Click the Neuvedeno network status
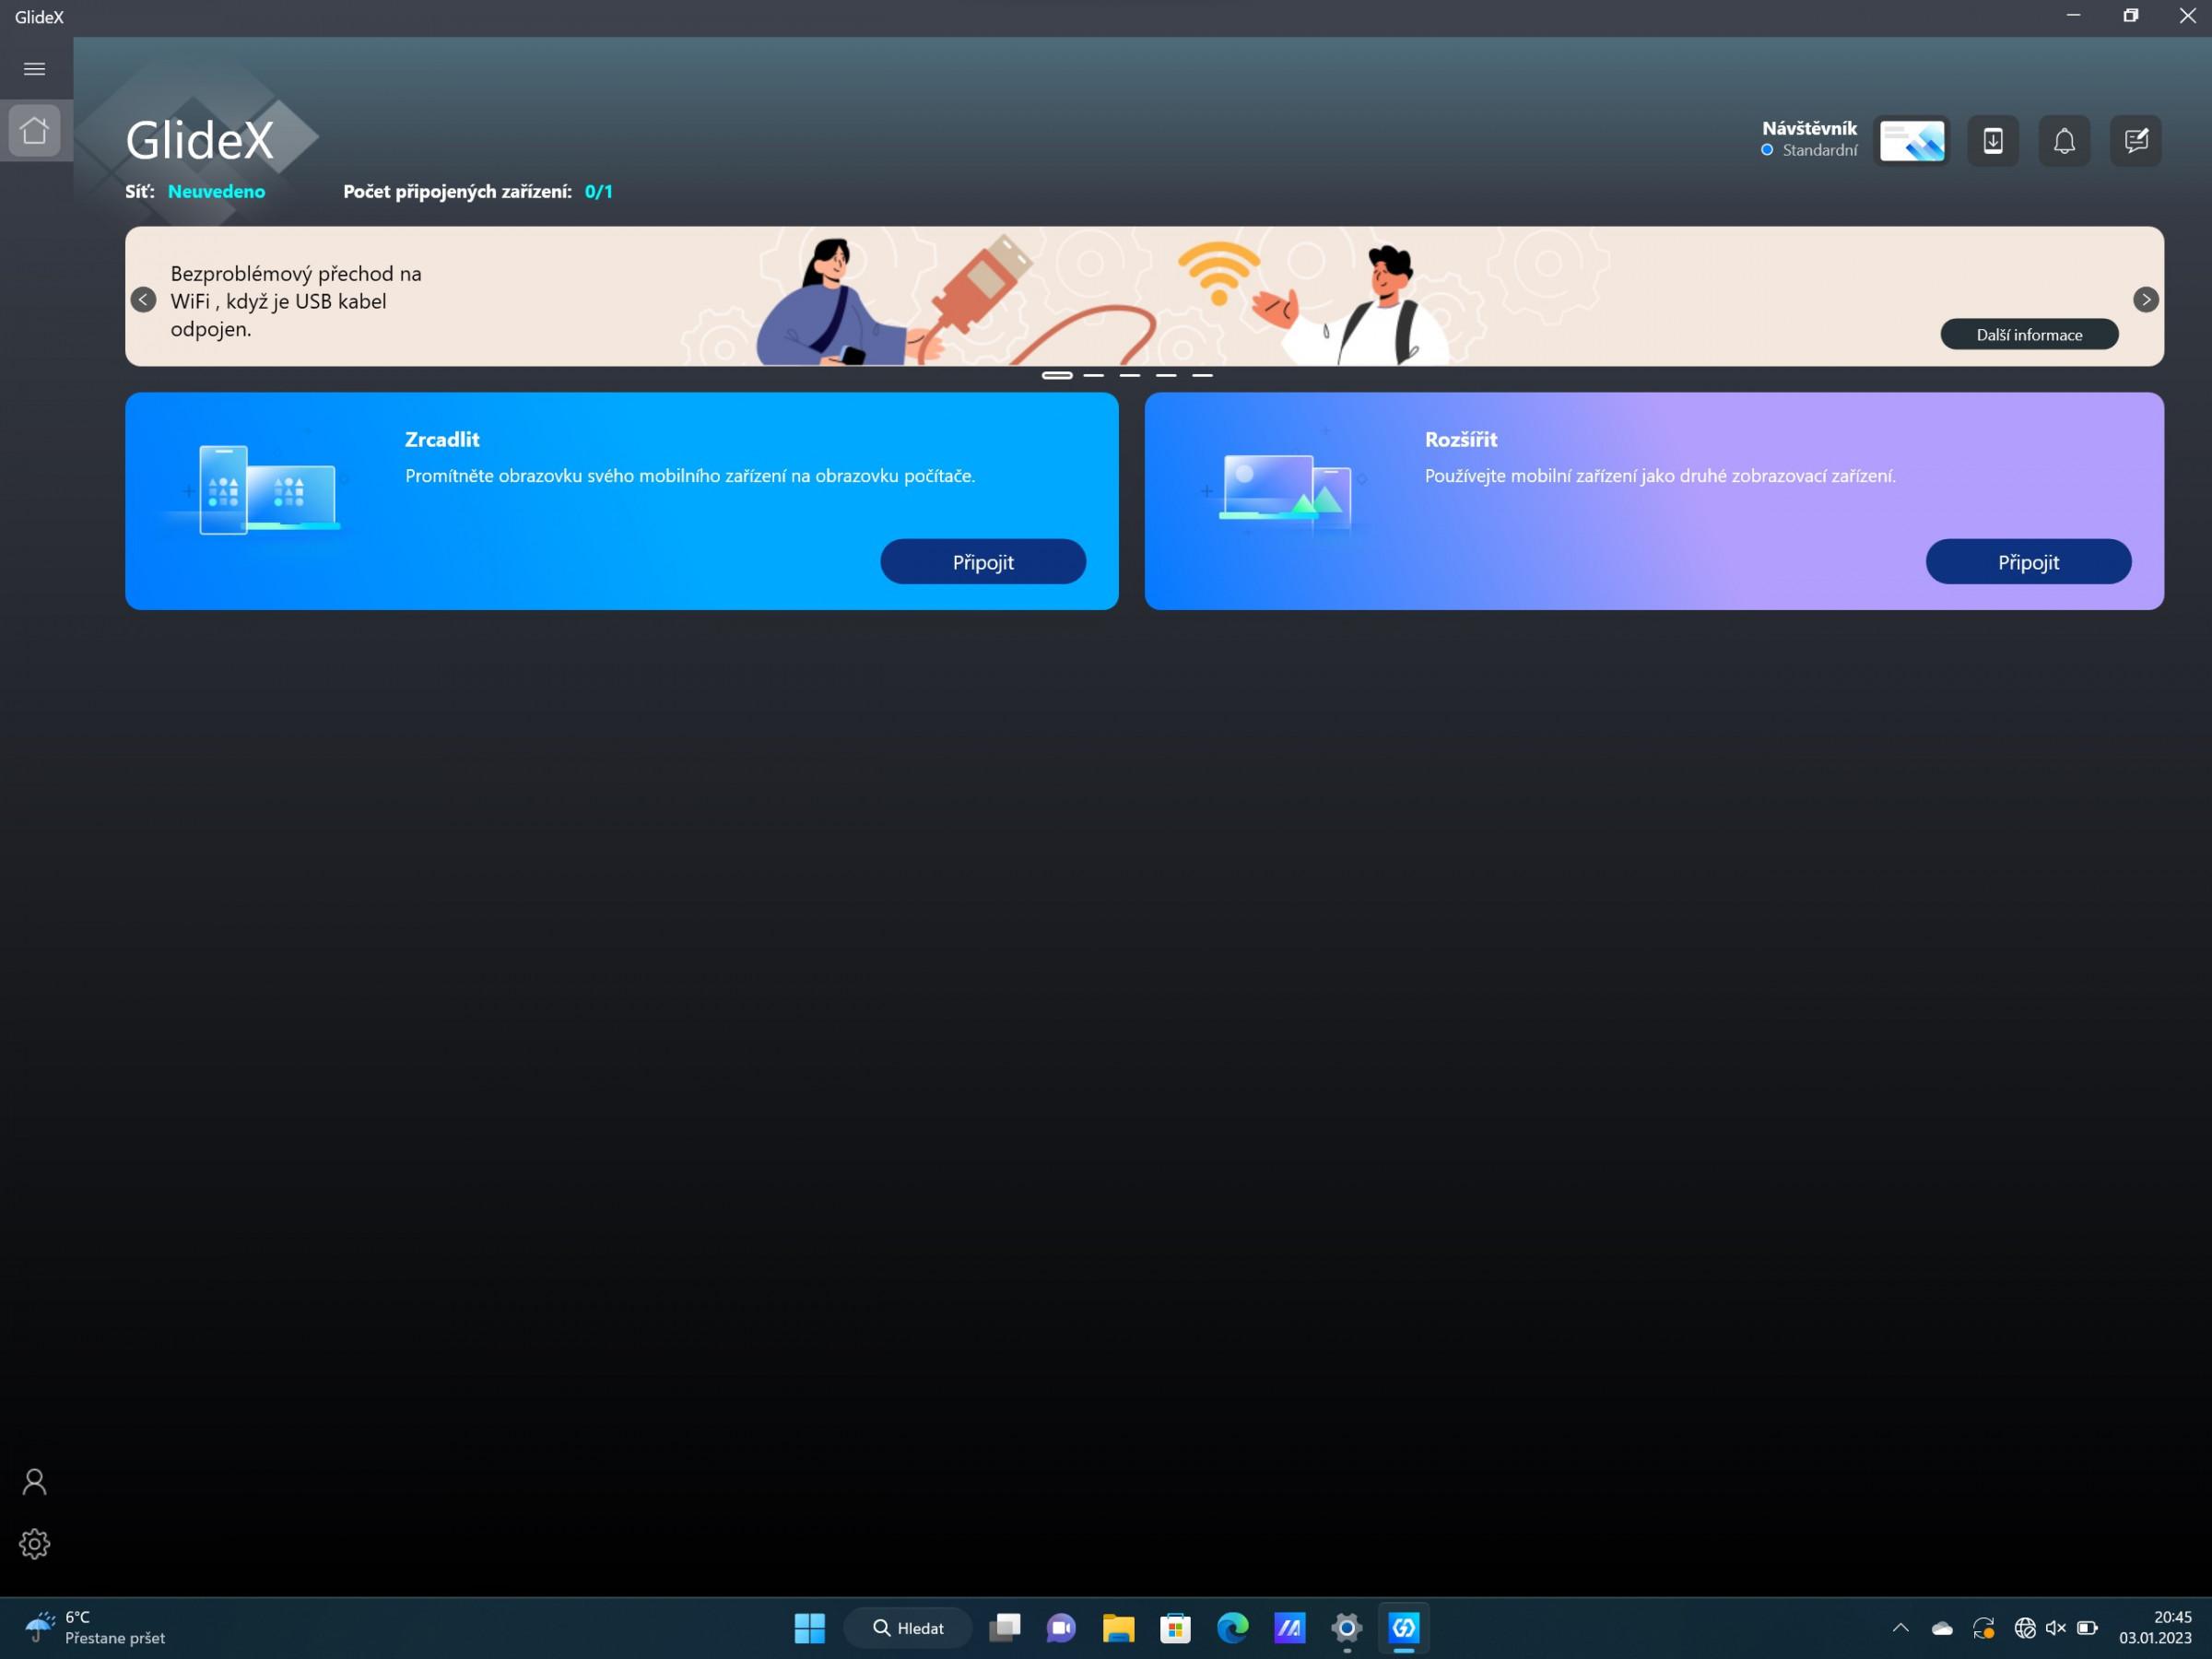The image size is (2212, 1659). (216, 191)
